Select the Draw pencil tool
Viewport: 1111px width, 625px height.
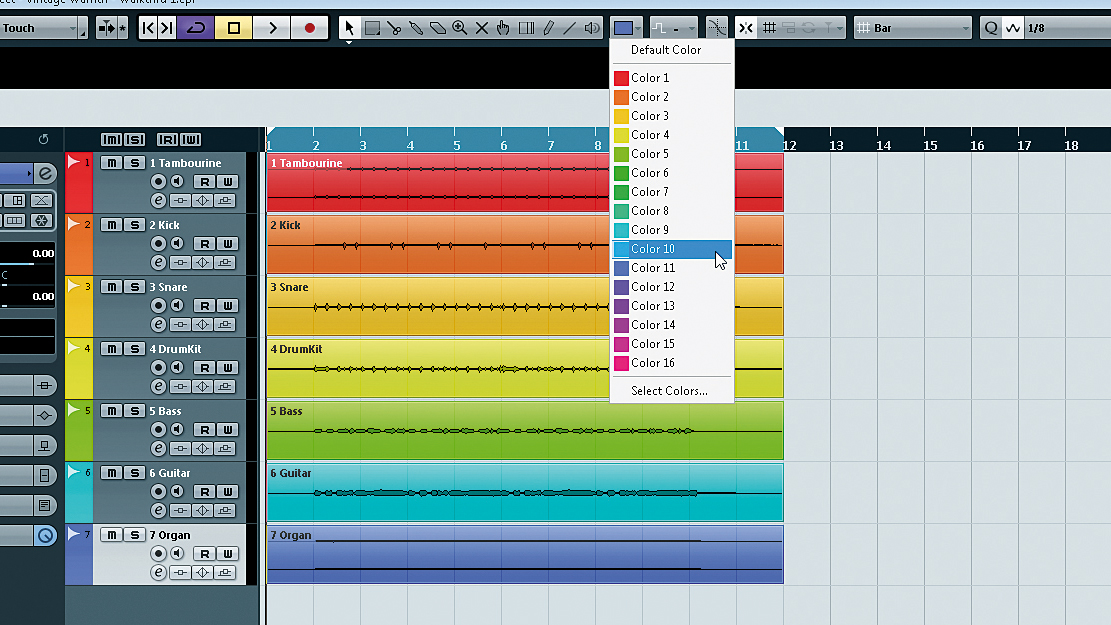pyautogui.click(x=548, y=28)
